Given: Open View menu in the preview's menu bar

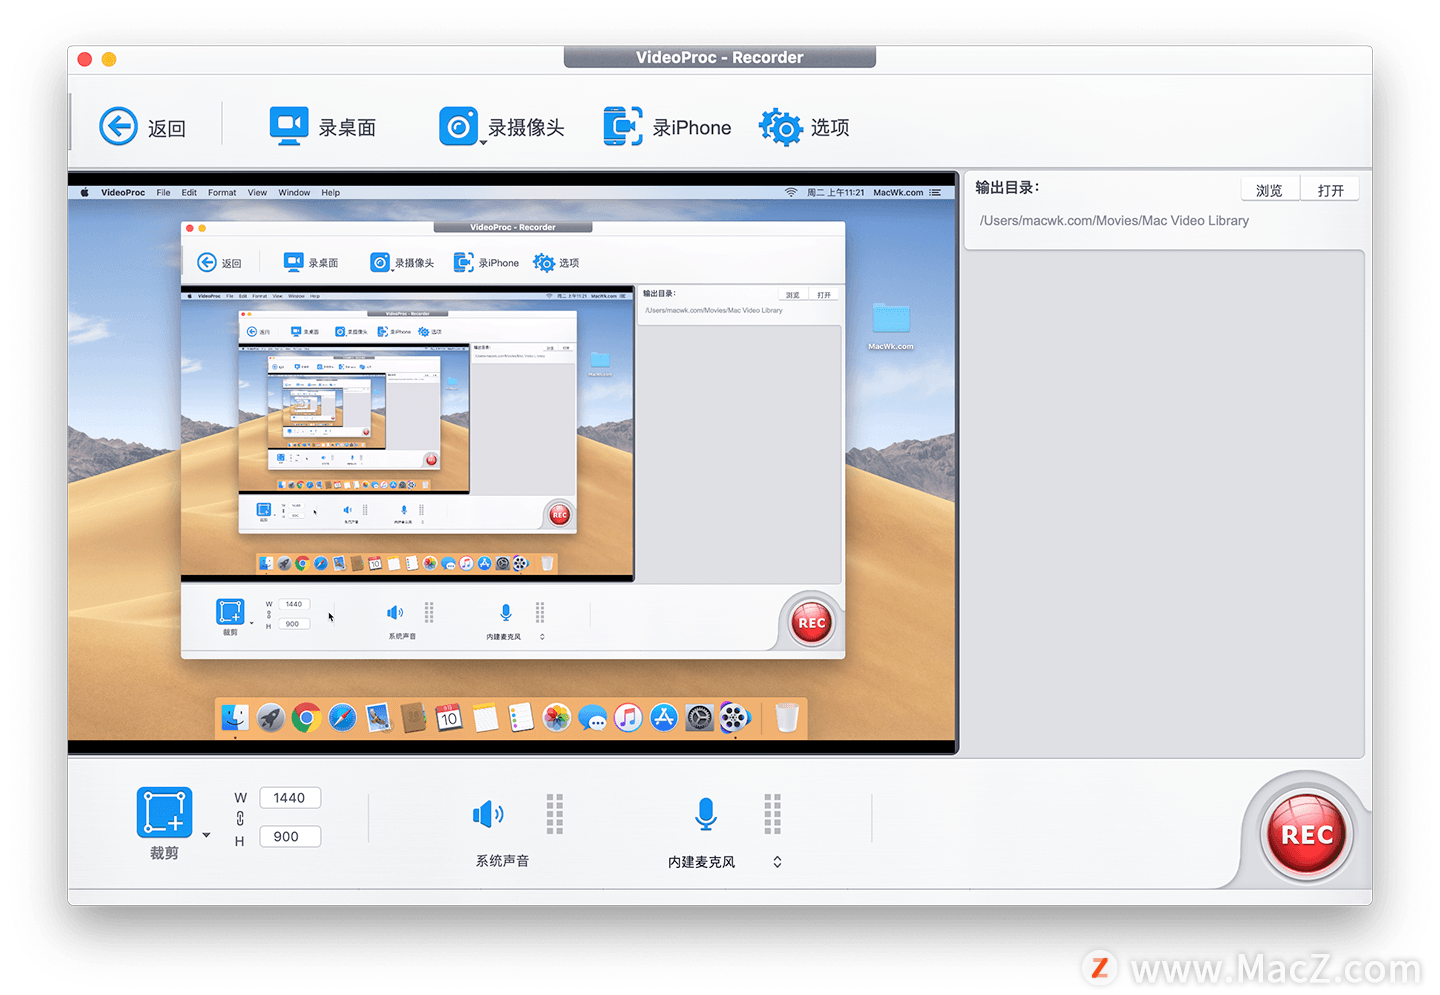Looking at the screenshot, I should point(257,192).
